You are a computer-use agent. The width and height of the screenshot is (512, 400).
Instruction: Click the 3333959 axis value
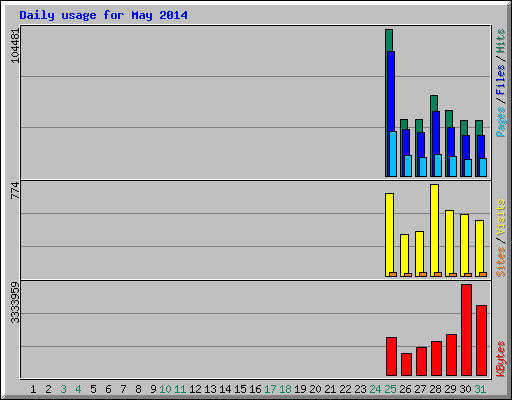(x=15, y=302)
